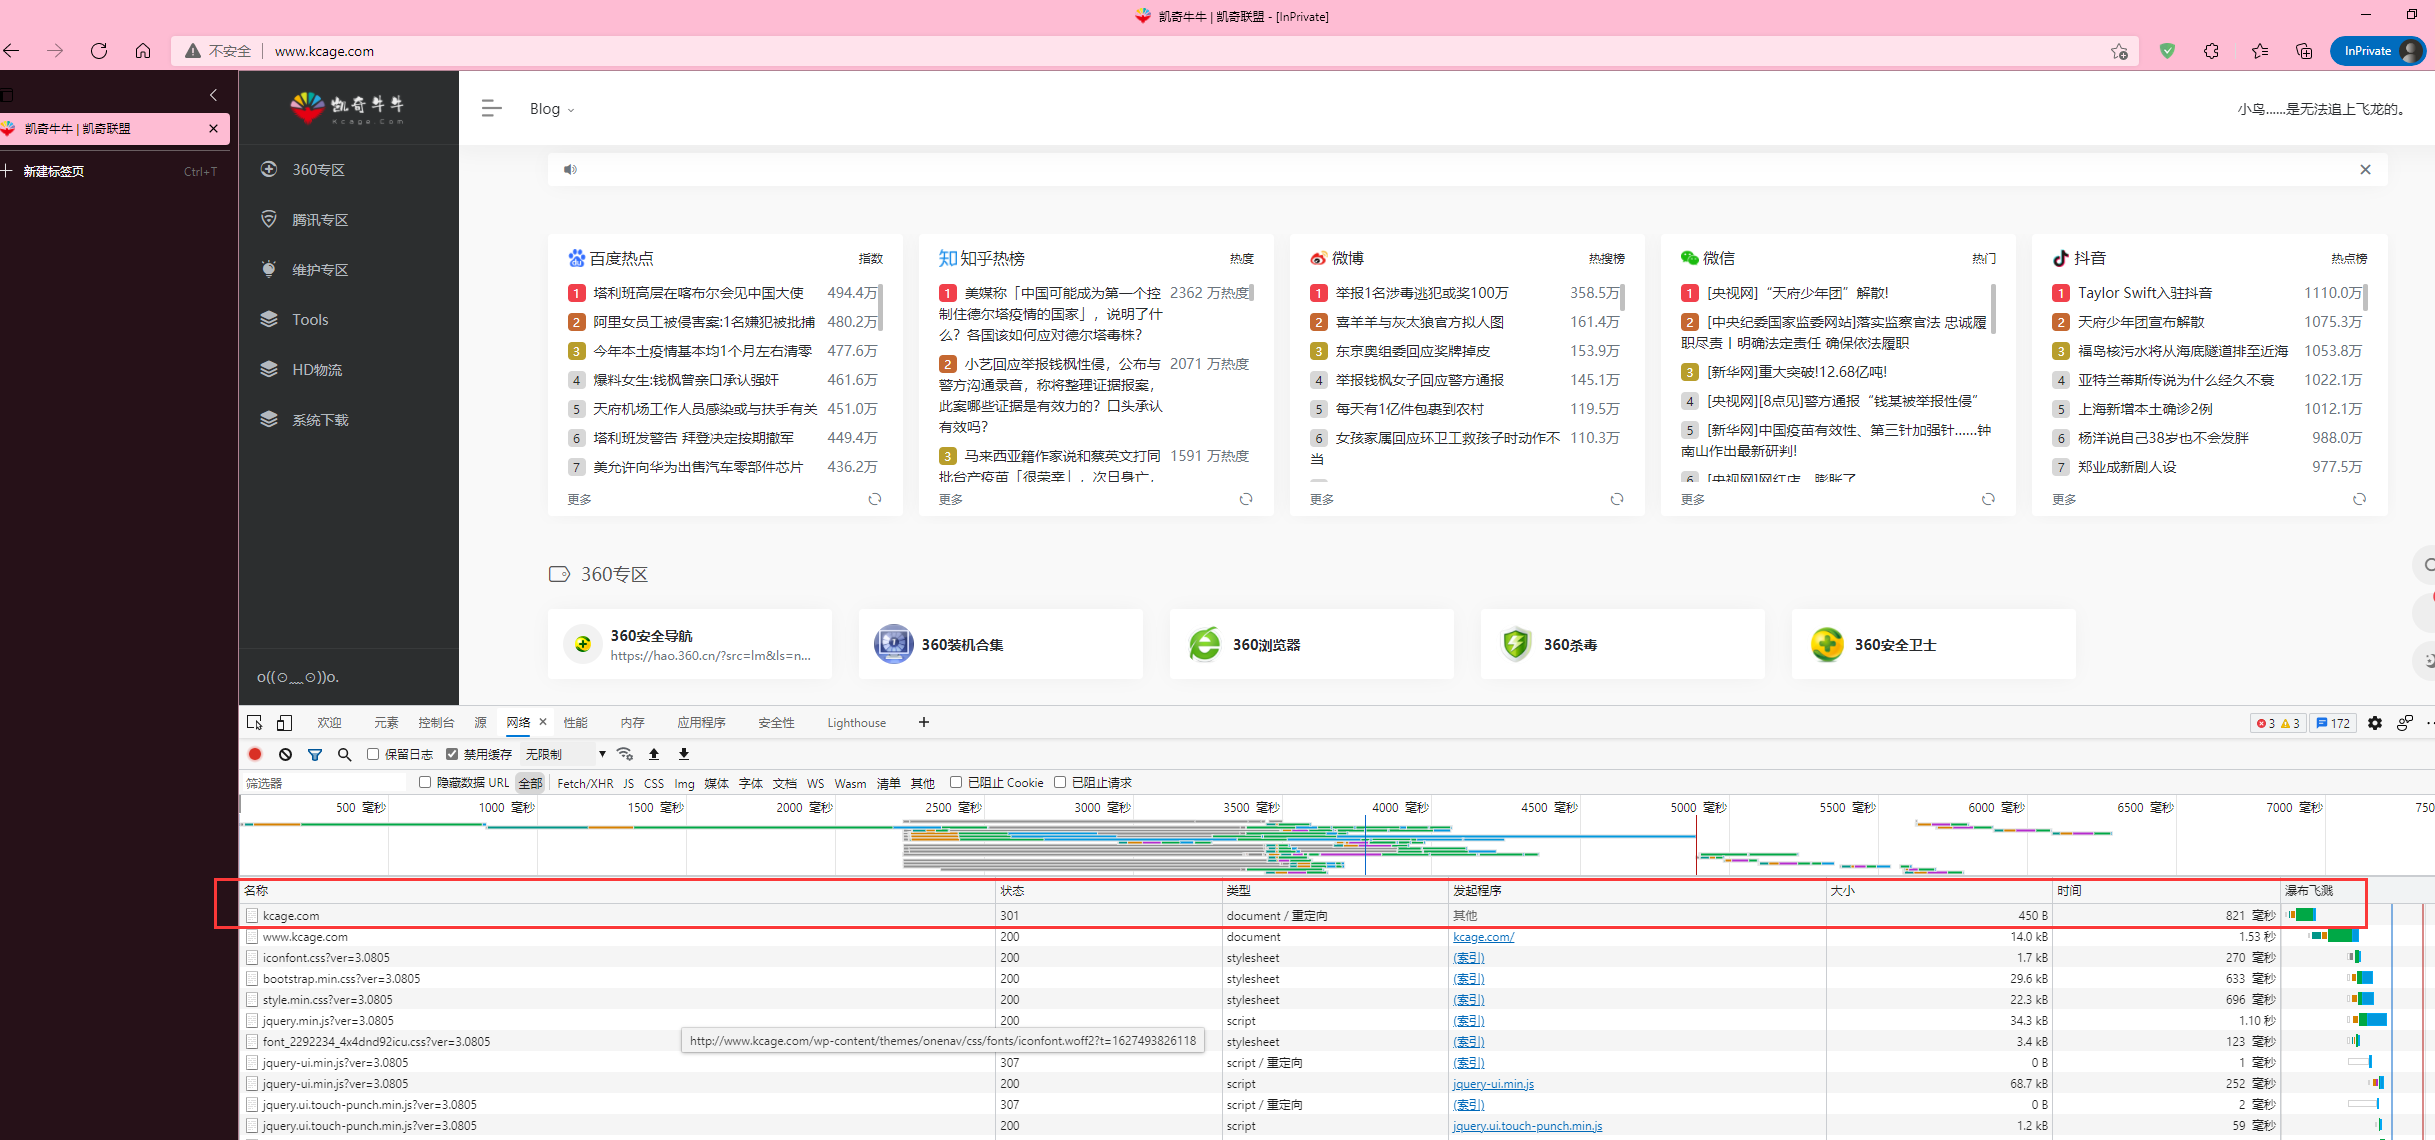Open the 应用程序 tab
The width and height of the screenshot is (2435, 1140).
tap(701, 722)
